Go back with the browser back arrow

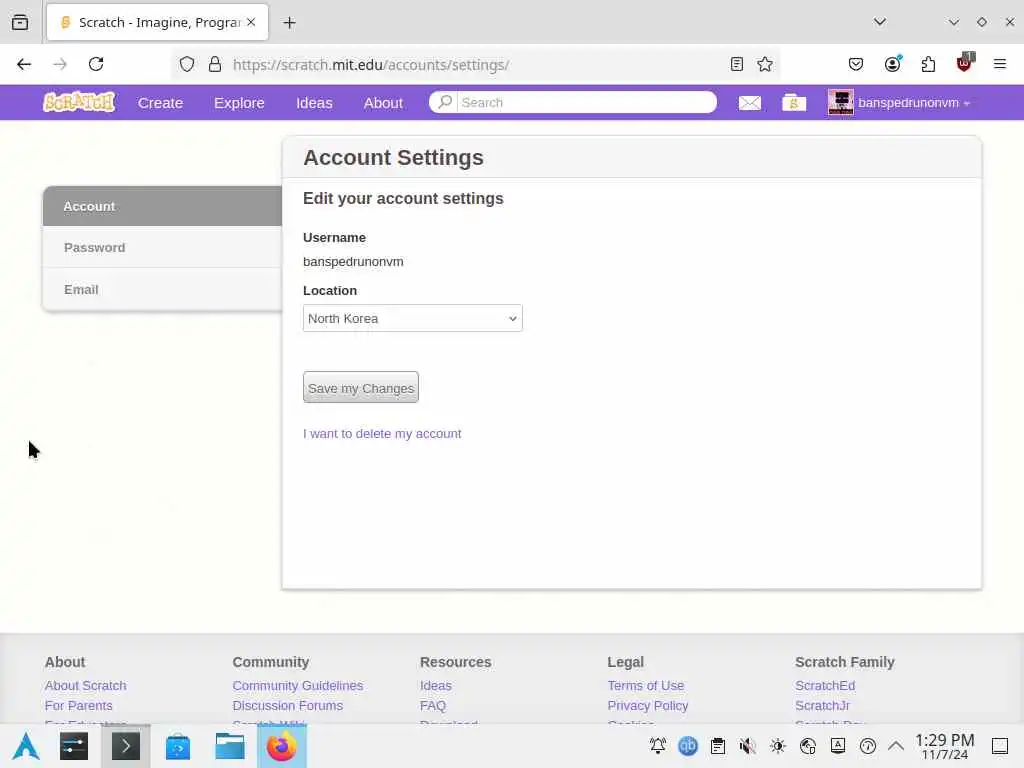[24, 64]
